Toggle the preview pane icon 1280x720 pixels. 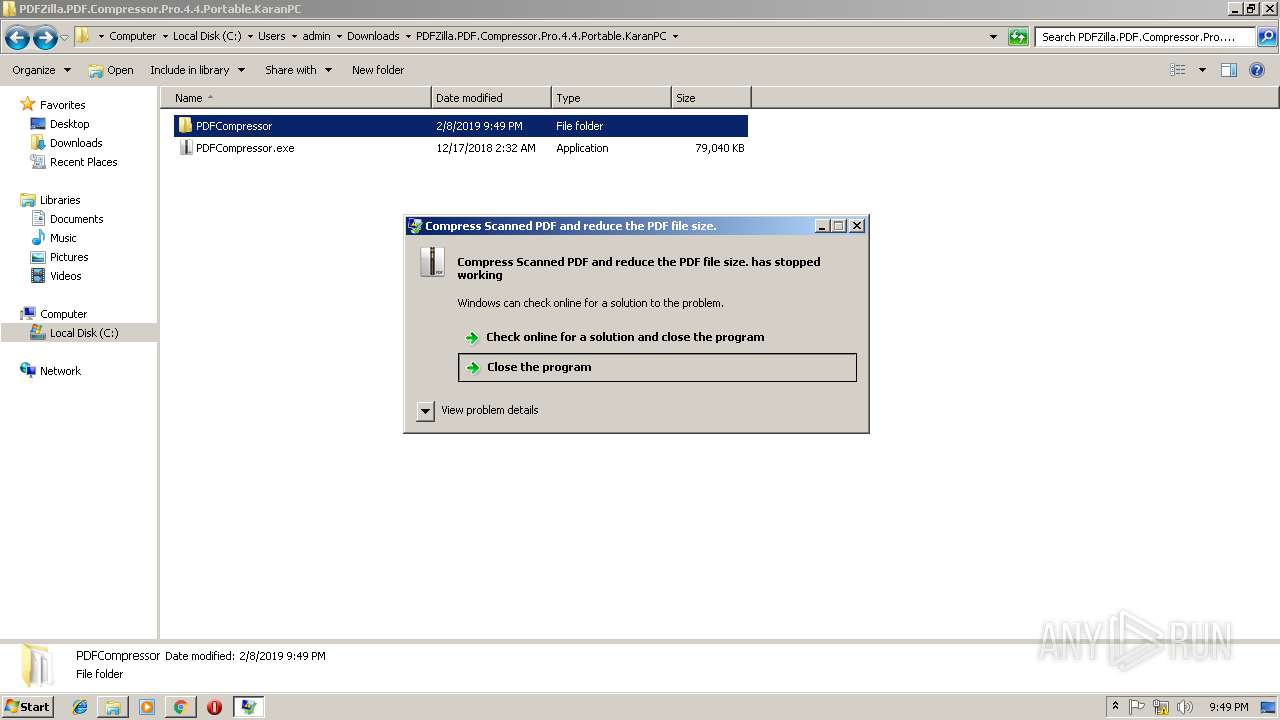point(1229,70)
